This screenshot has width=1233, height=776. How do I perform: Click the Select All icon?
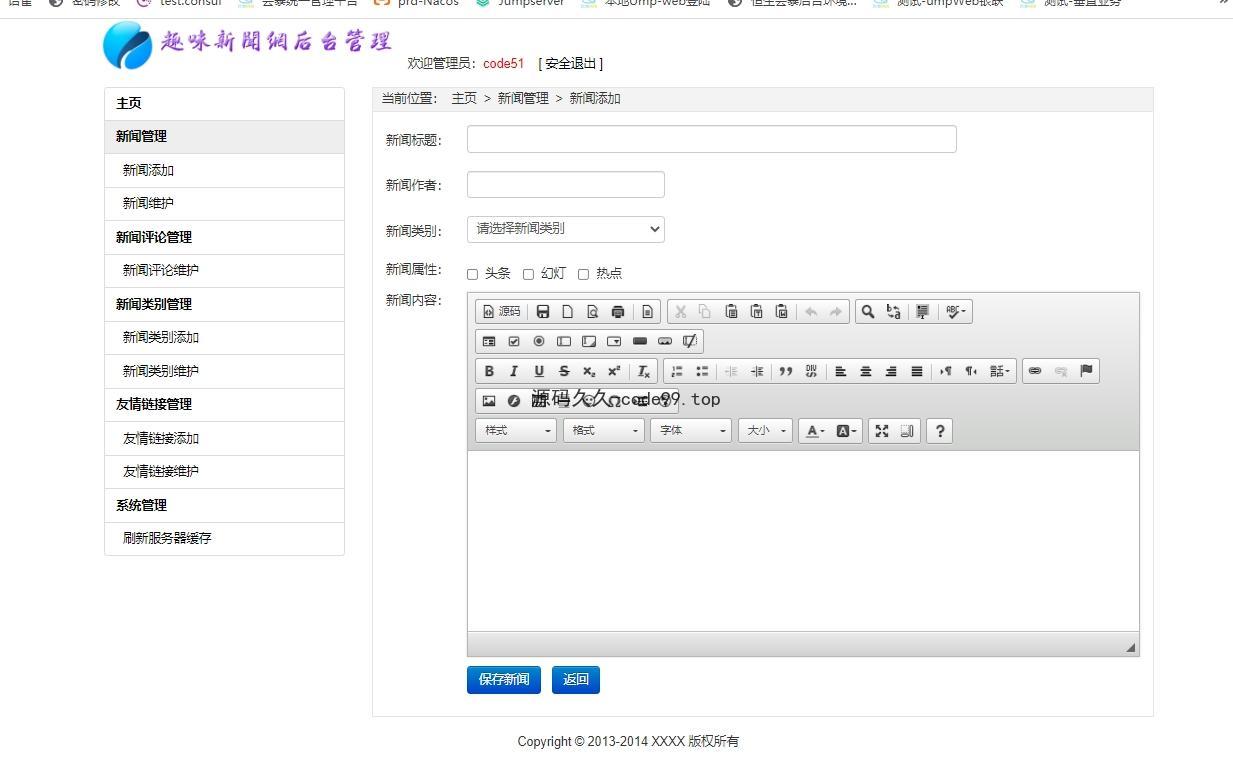(x=922, y=312)
